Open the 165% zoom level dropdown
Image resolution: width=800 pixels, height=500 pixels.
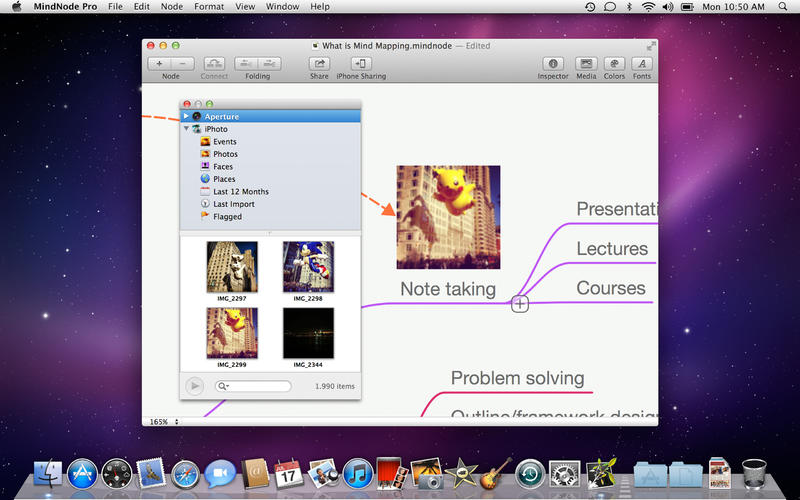(163, 422)
